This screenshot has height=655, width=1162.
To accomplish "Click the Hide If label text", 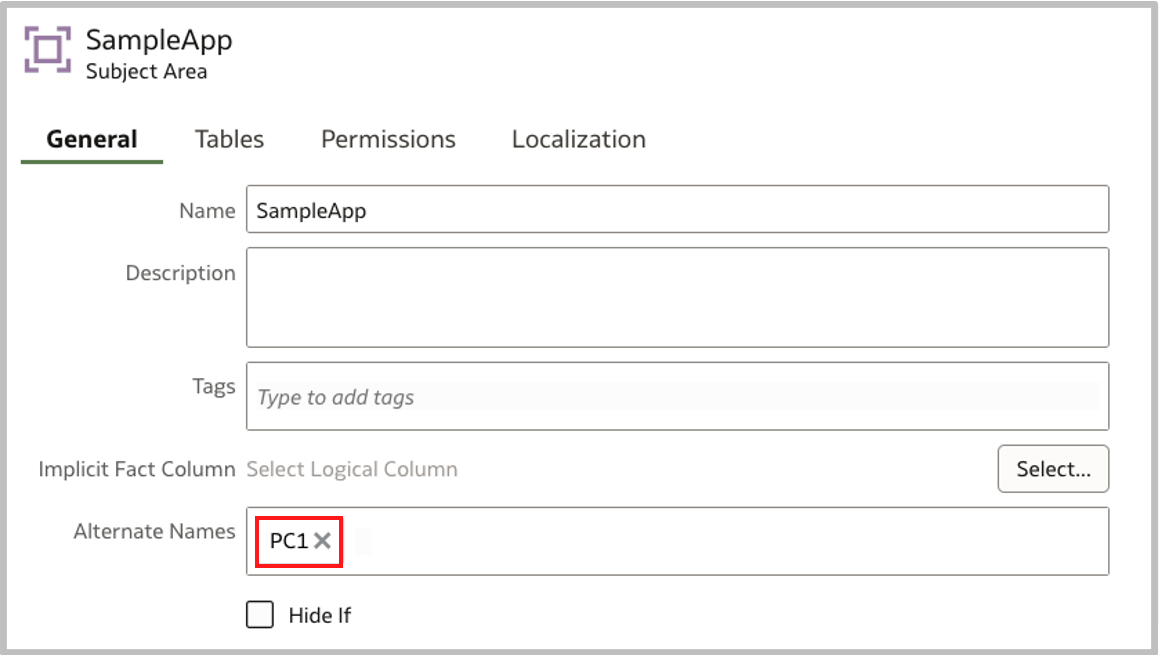I will (x=320, y=615).
